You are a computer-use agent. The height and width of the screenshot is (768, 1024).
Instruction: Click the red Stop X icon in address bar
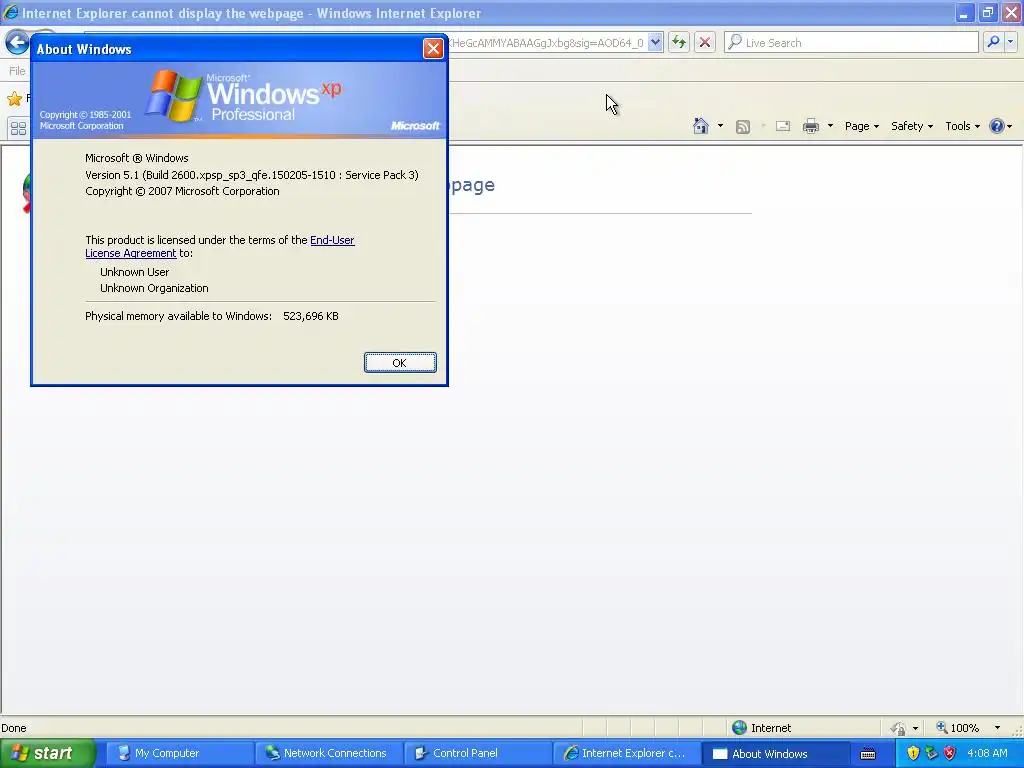pyautogui.click(x=705, y=42)
